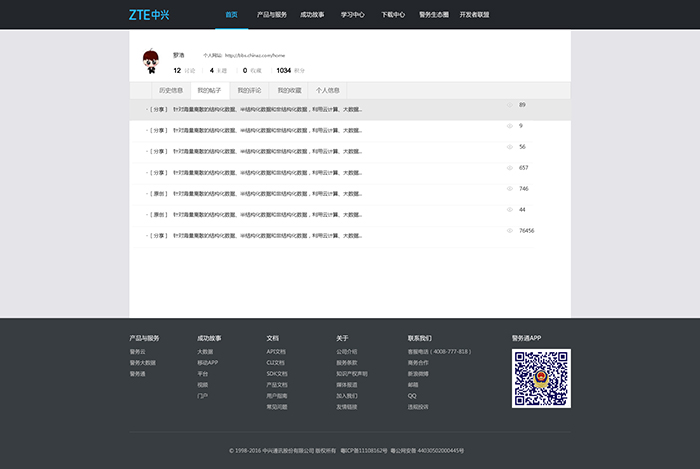Click the eye icon beside 44 views

coord(509,210)
